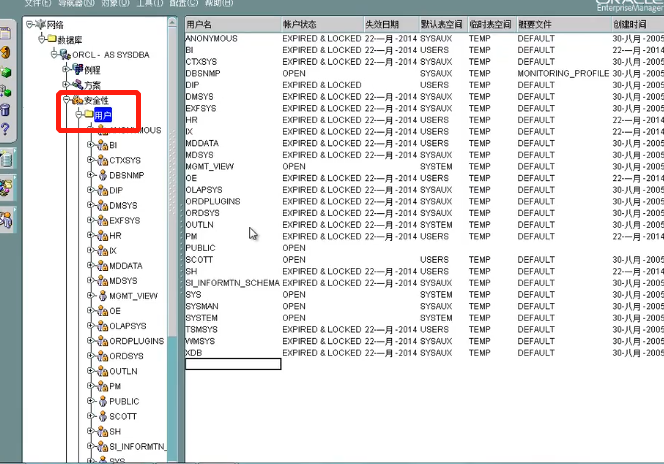Click the empty selected cell below XDB
The width and height of the screenshot is (664, 464).
233,364
